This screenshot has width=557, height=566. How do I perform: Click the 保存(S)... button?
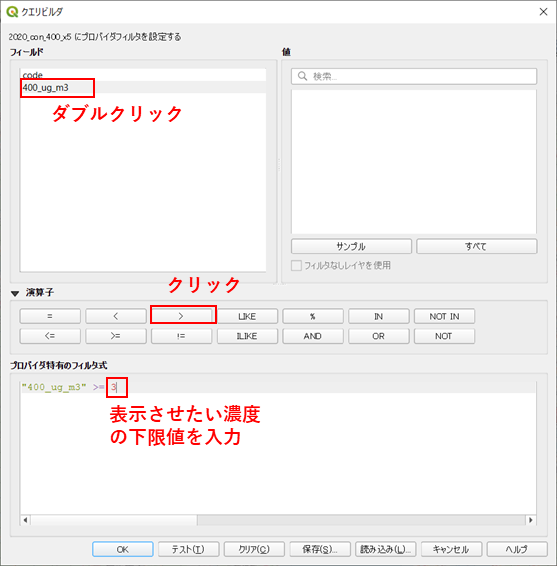(x=320, y=549)
